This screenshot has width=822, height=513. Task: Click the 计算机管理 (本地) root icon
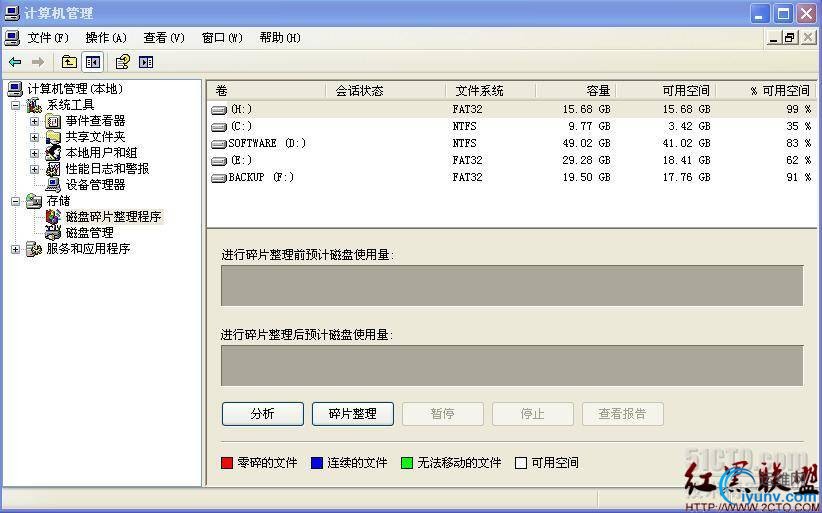[15, 89]
